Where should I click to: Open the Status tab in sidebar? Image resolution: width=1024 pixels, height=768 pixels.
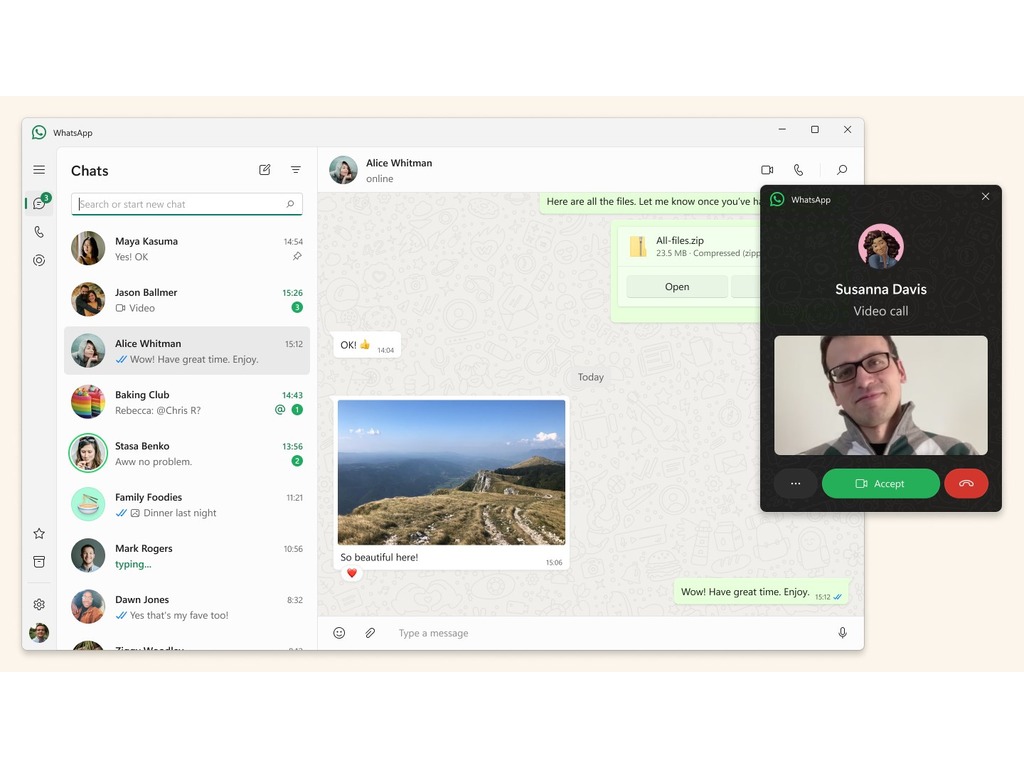(x=39, y=260)
